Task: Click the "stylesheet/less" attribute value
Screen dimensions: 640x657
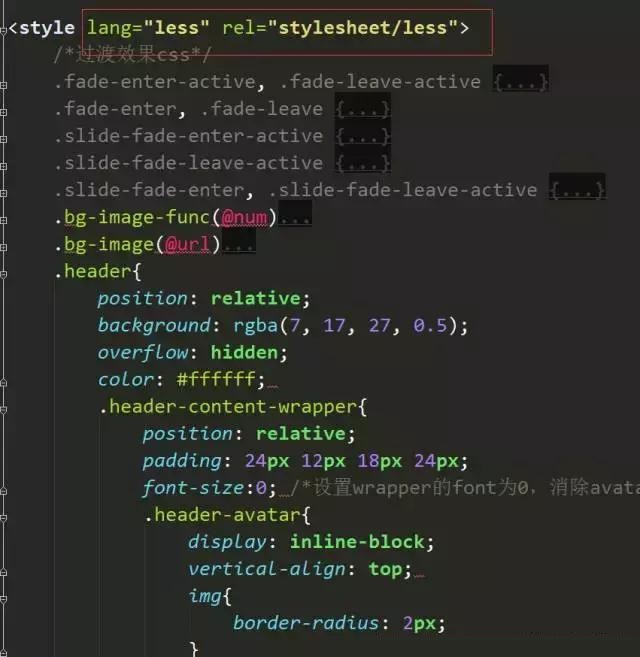Action: pyautogui.click(x=363, y=28)
